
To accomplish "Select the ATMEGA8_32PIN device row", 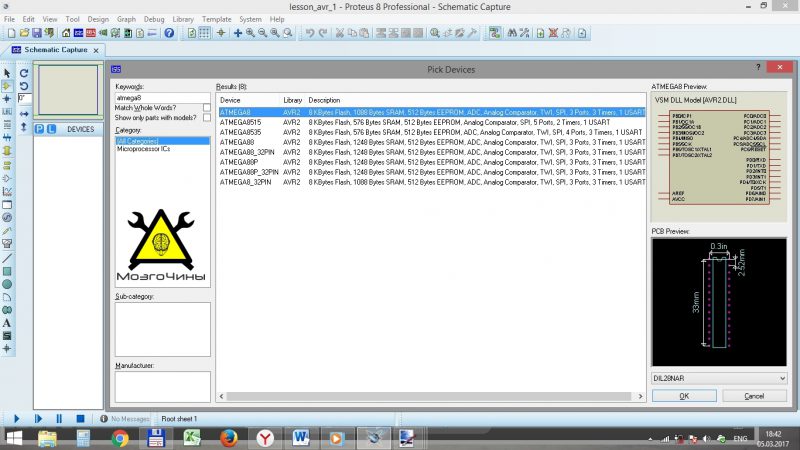I will [x=432, y=182].
